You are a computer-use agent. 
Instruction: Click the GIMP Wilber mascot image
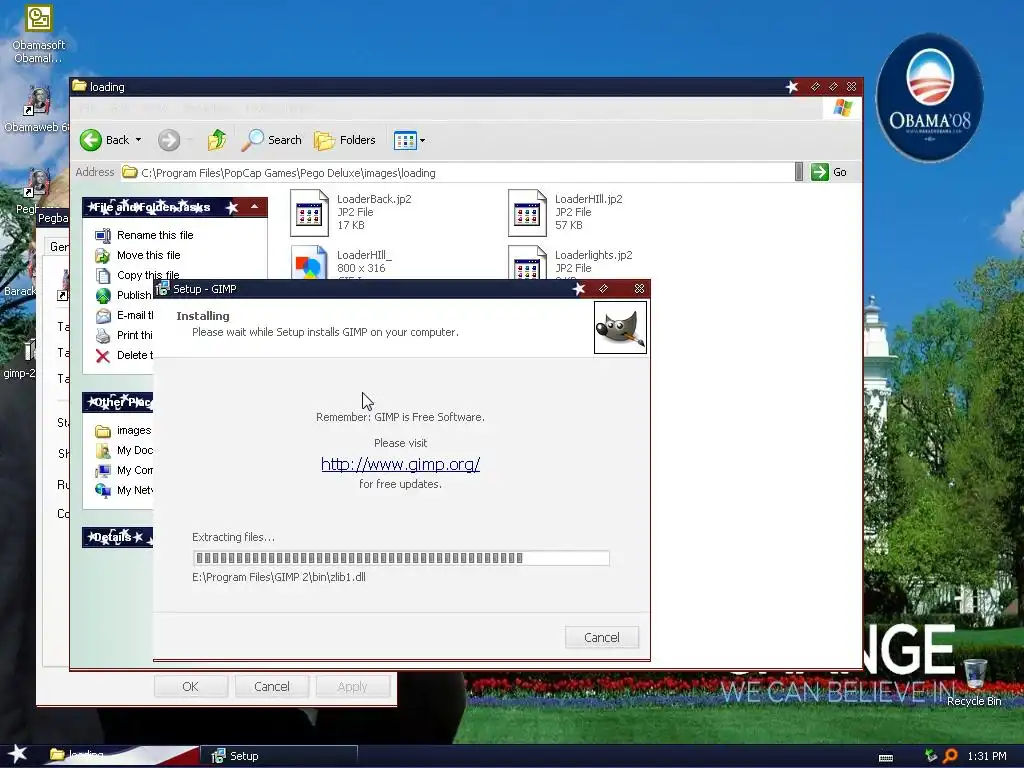click(x=620, y=327)
